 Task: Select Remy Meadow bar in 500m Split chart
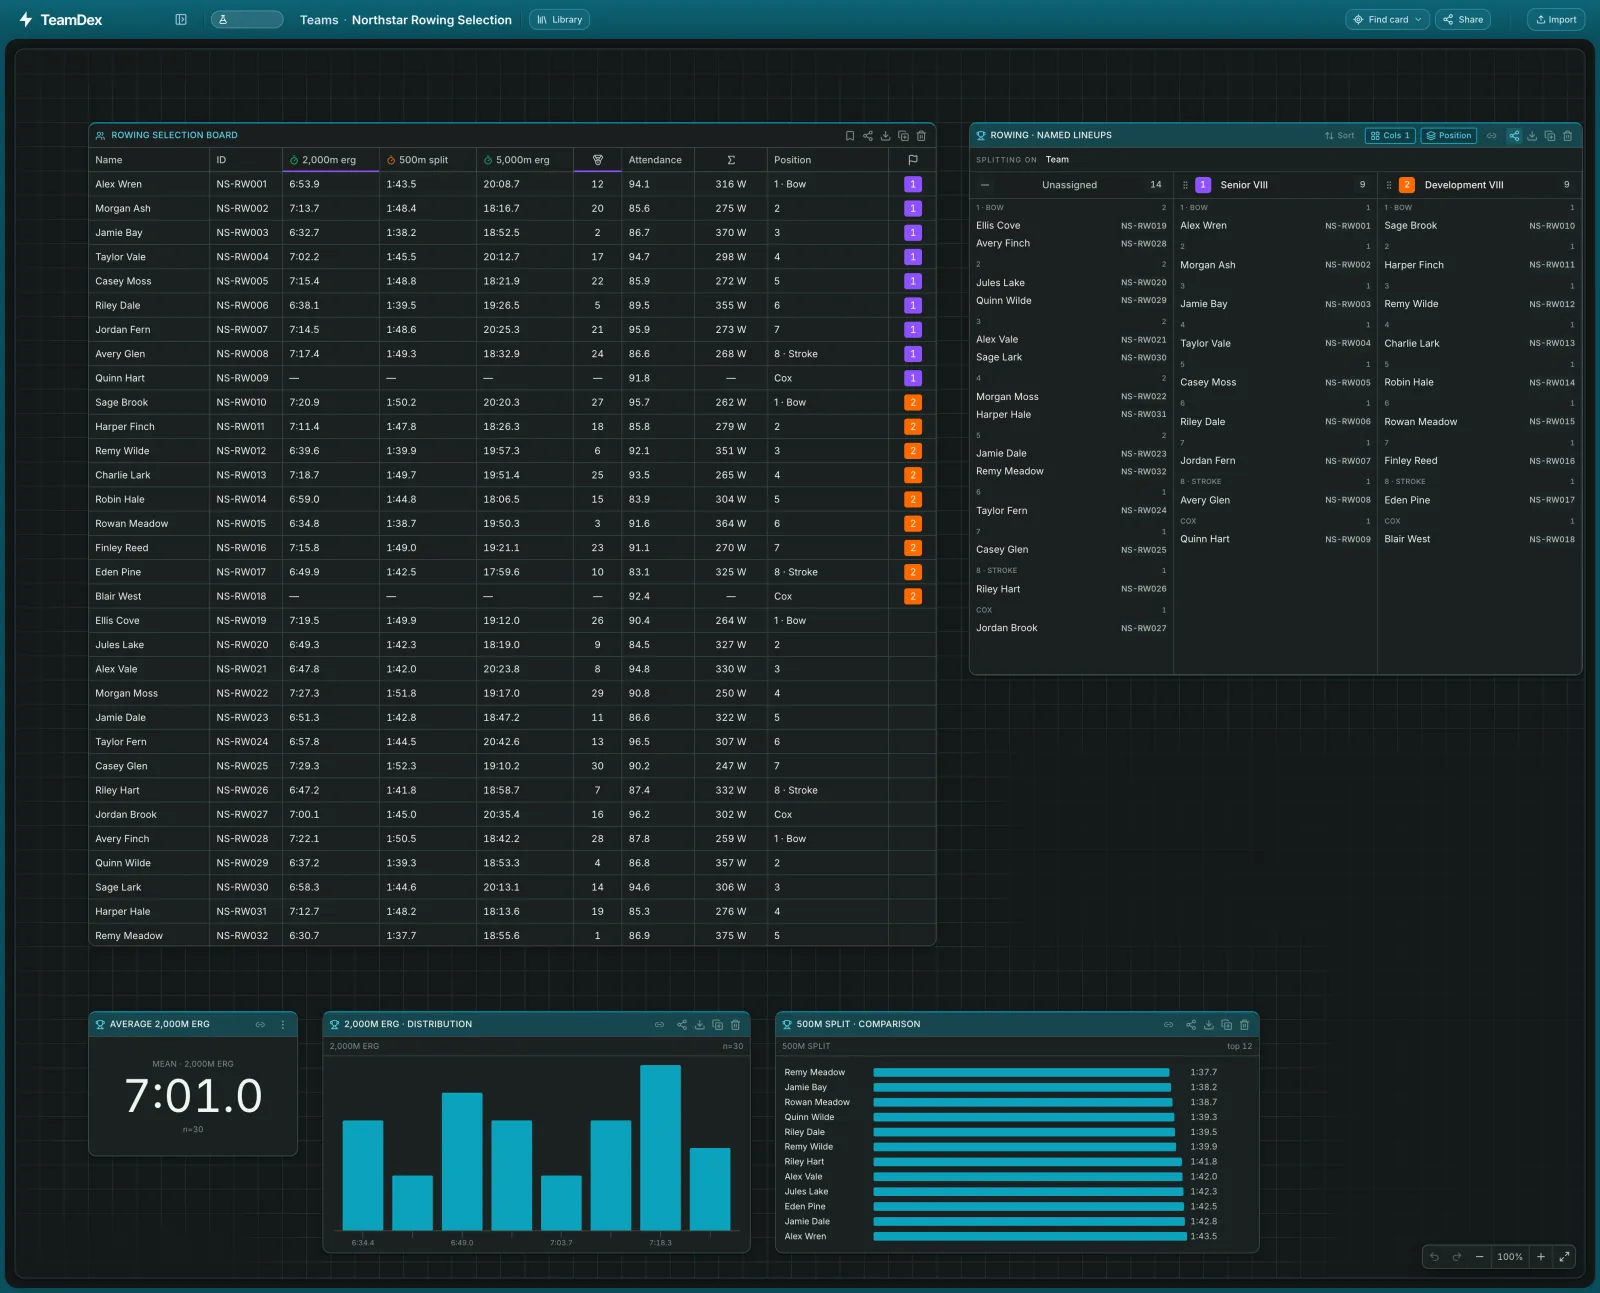[1021, 1073]
